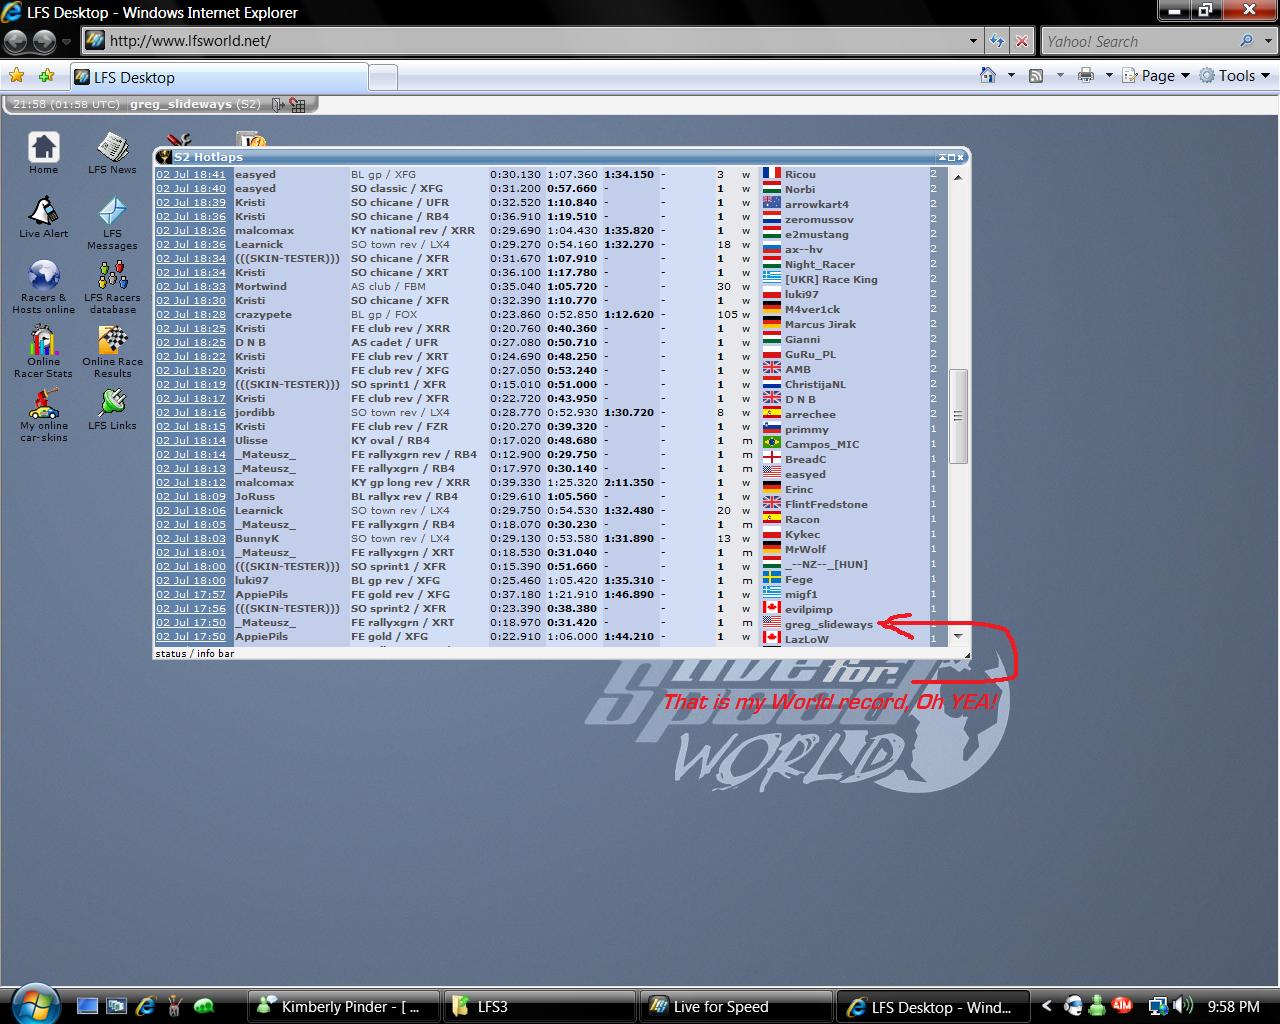The width and height of the screenshot is (1280, 1024).
Task: Expand the Home button dropdown arrow
Action: [x=1011, y=75]
